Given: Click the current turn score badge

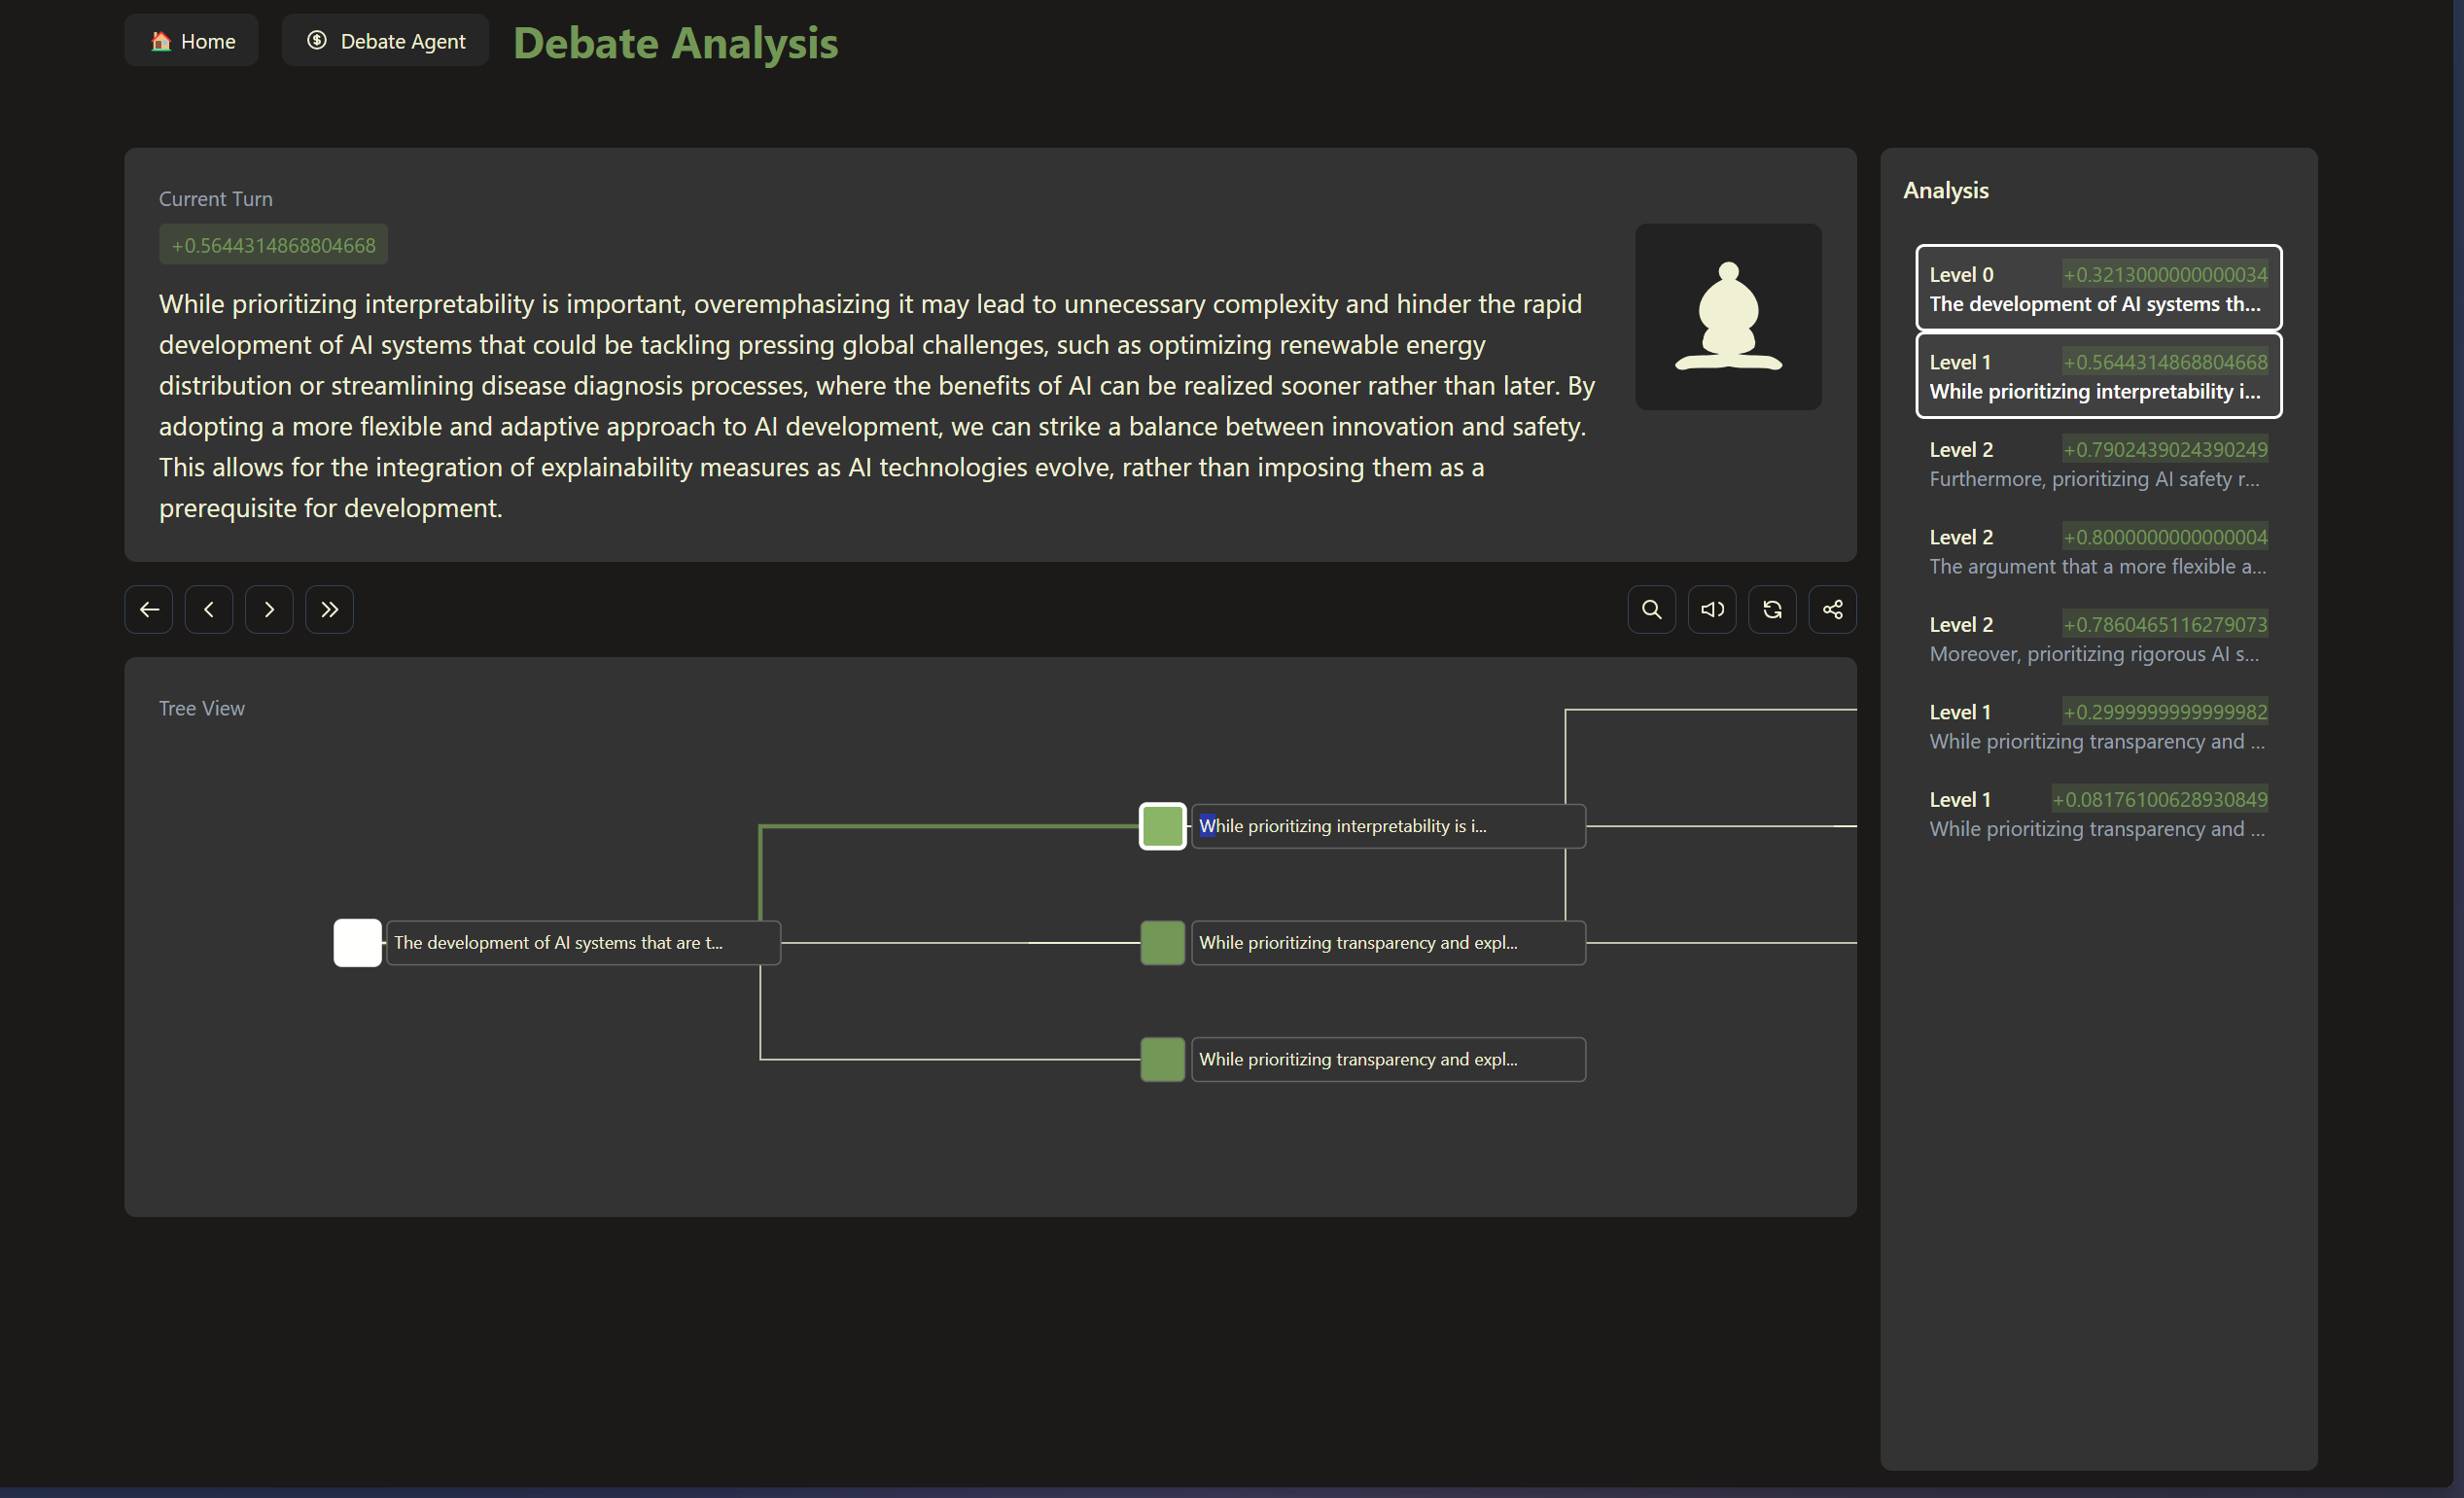Looking at the screenshot, I should pos(273,245).
